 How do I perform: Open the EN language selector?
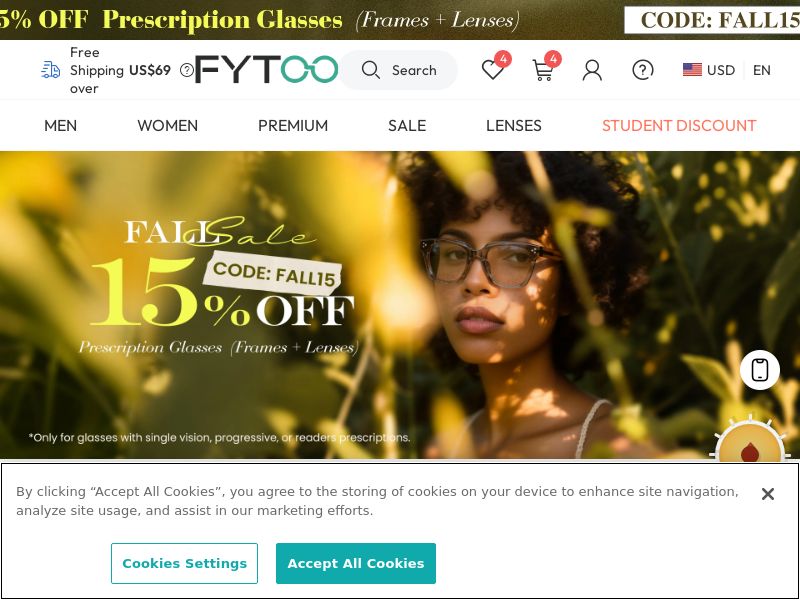click(x=761, y=70)
